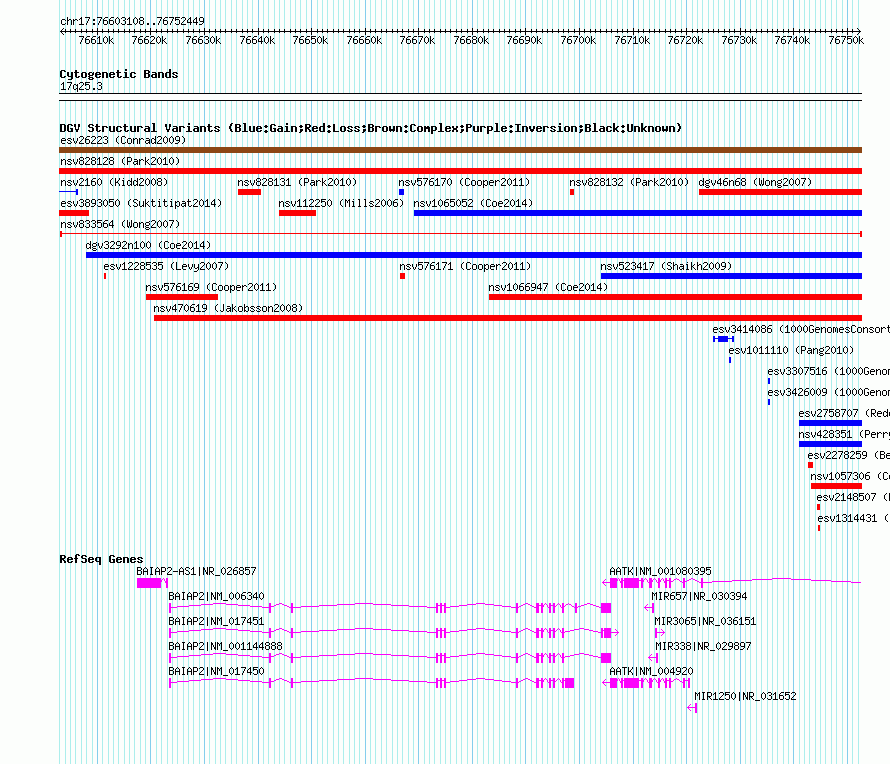This screenshot has height=764, width=890.
Task: Open the AATK|NM_001080395 gene label
Action: (660, 571)
